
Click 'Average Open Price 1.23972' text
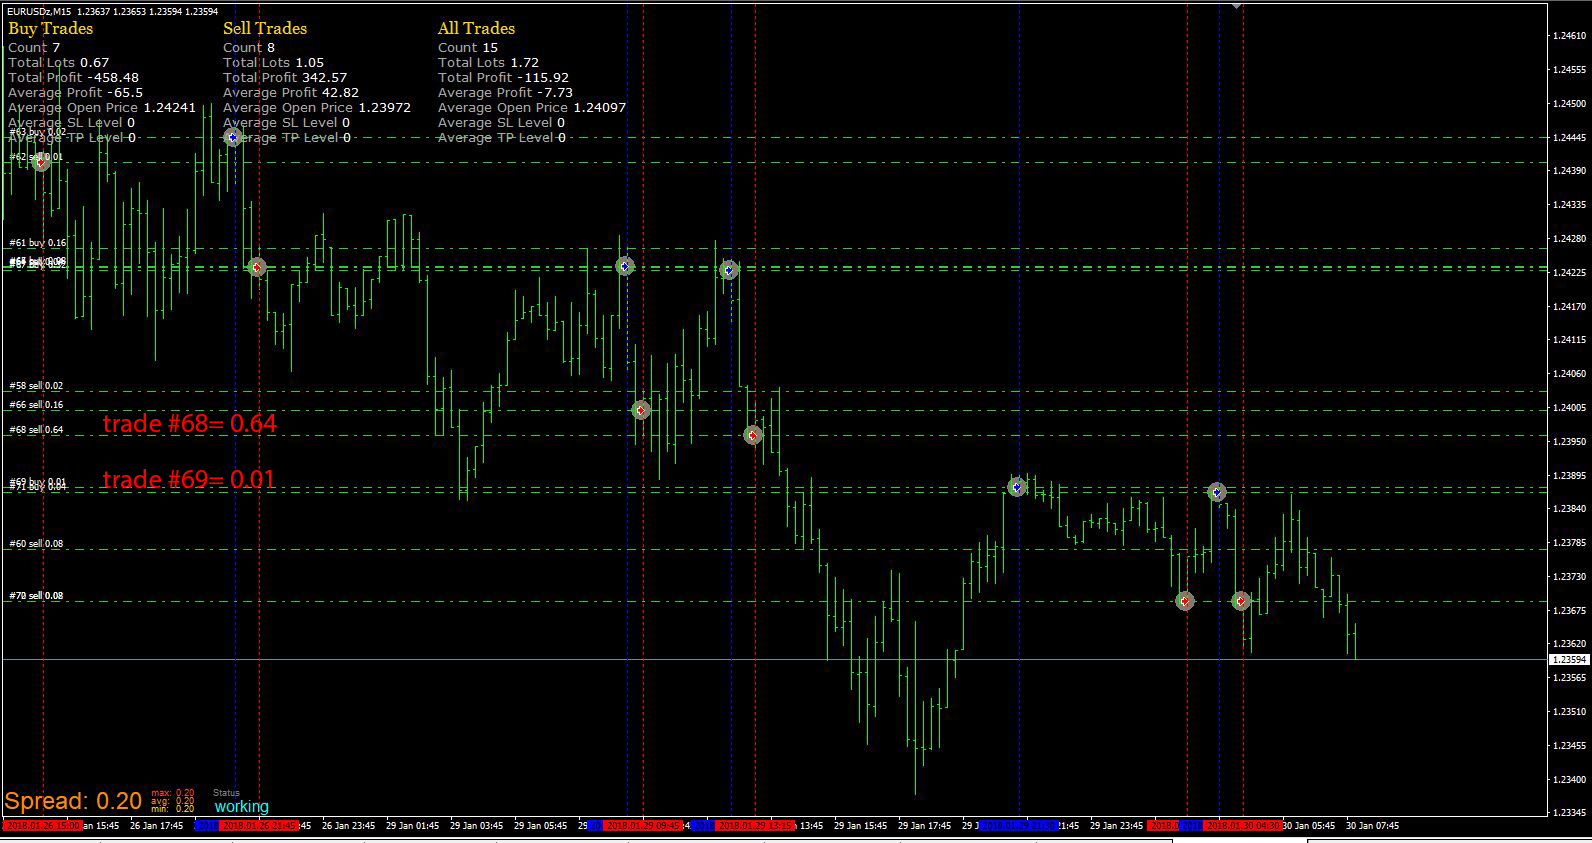tap(317, 107)
